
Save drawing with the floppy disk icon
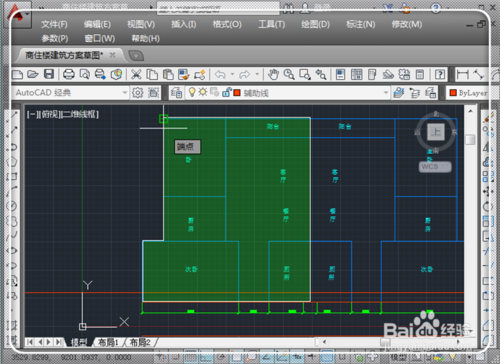tap(49, 74)
